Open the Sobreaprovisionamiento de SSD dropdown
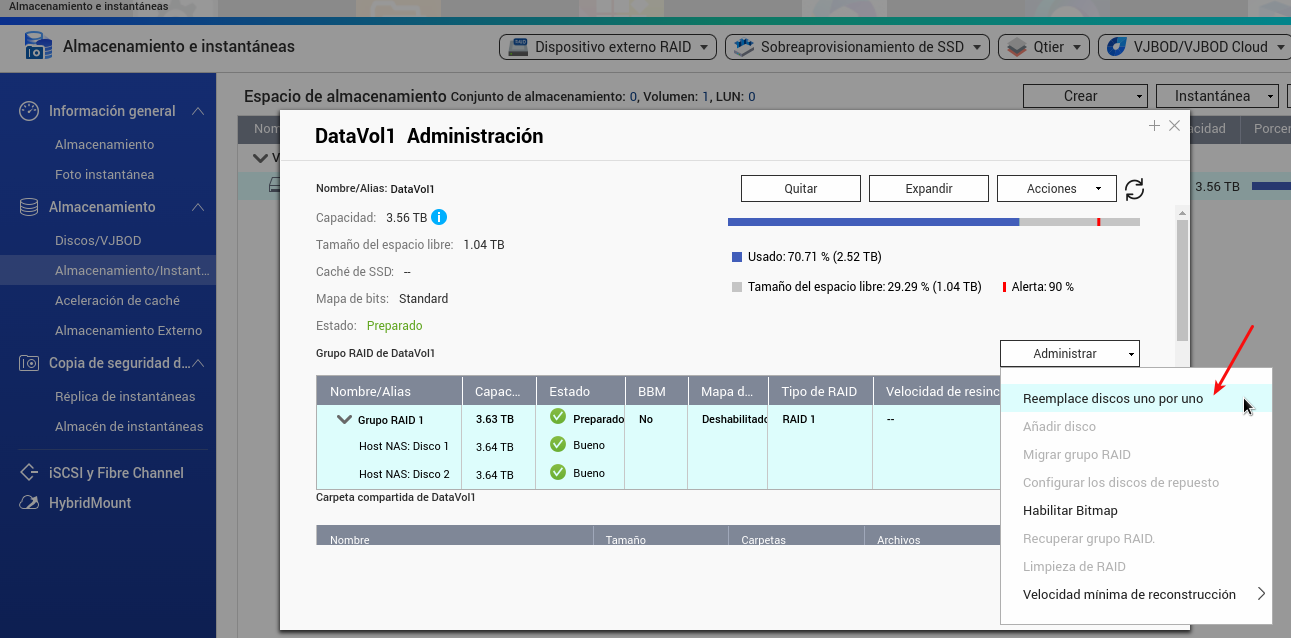 tap(857, 47)
